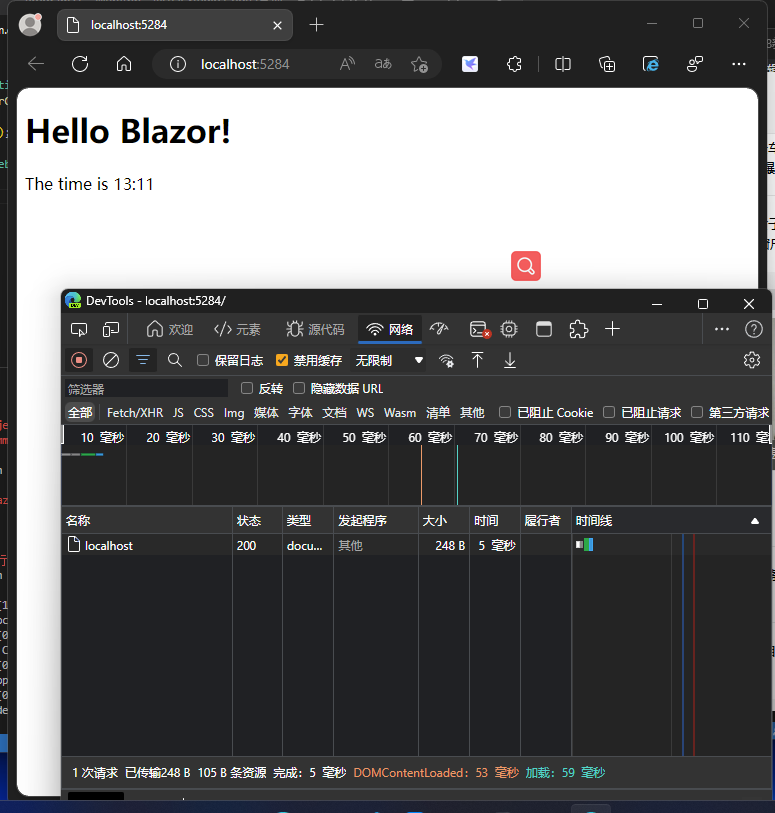This screenshot has height=813, width=775.
Task: Click the 时间线 column sort arrow
Action: [754, 521]
